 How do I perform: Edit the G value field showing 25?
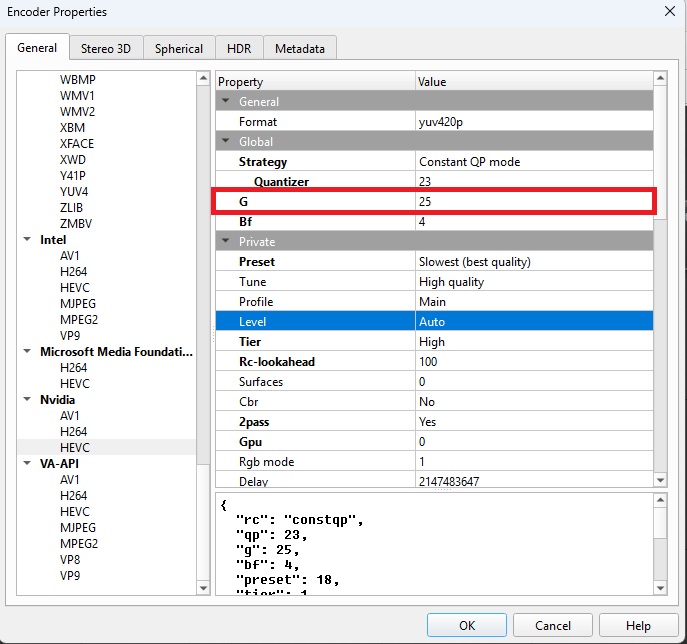pyautogui.click(x=533, y=202)
